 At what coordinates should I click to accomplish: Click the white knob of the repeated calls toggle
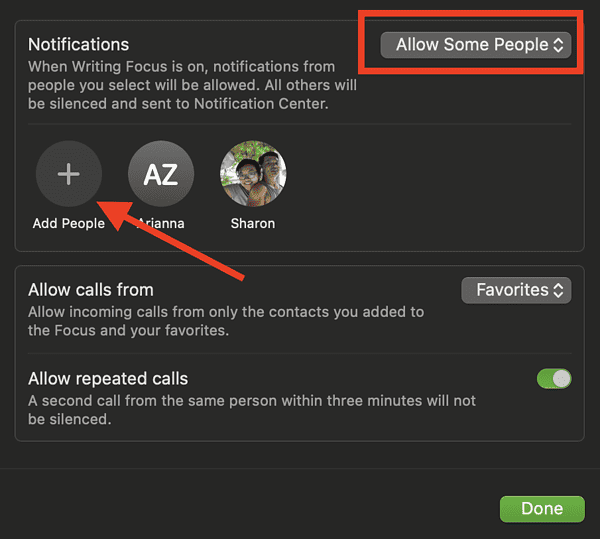click(x=561, y=379)
